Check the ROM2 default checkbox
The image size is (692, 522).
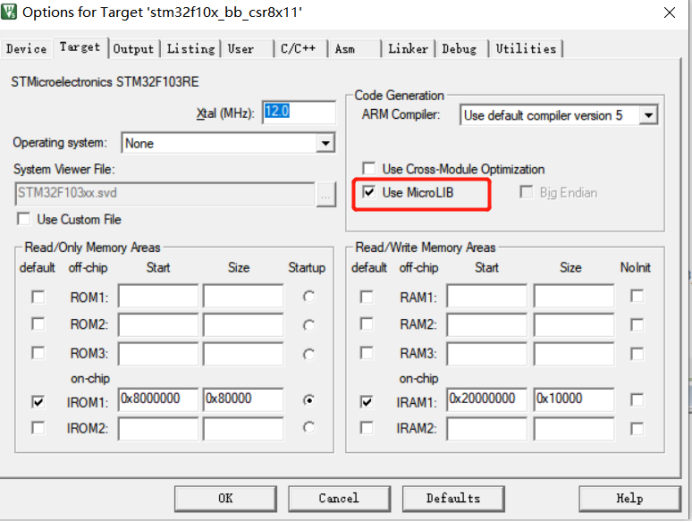click(x=38, y=324)
